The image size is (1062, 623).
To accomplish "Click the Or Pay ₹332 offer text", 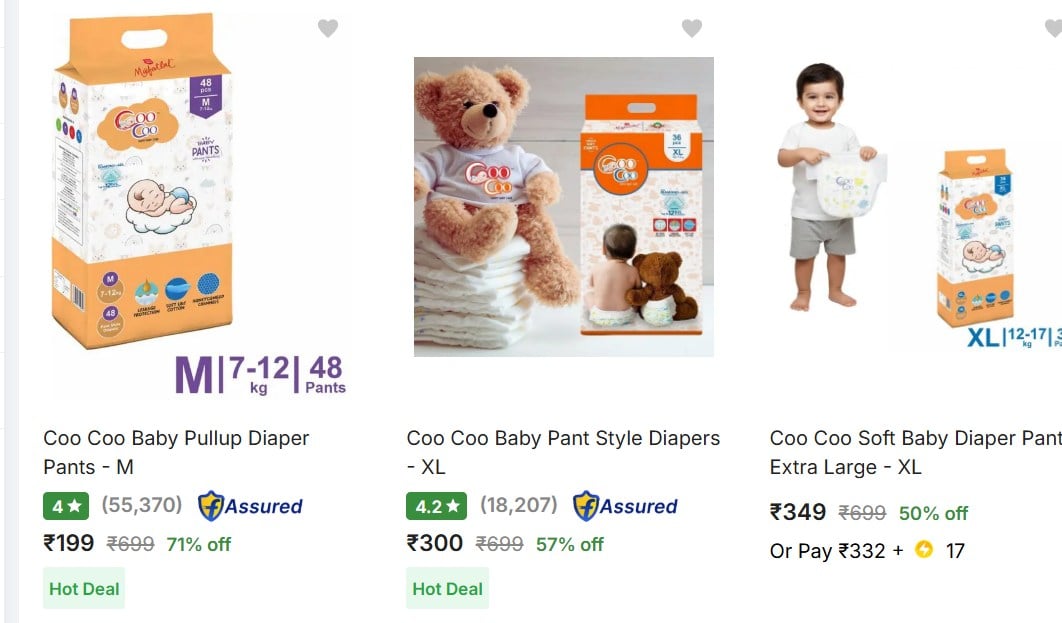I will pos(836,551).
